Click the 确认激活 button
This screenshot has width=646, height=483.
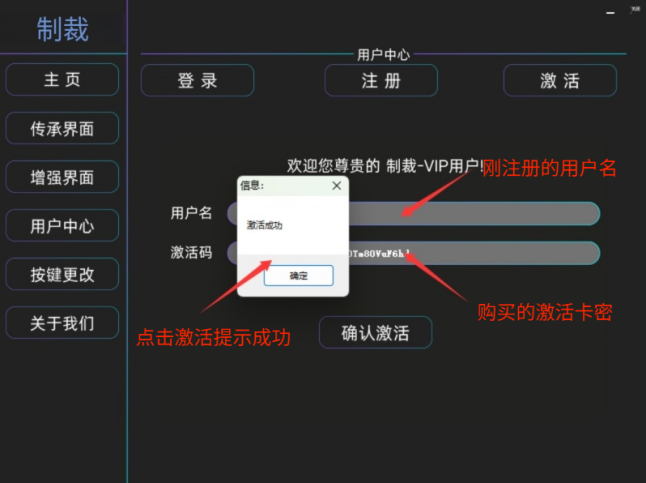375,333
